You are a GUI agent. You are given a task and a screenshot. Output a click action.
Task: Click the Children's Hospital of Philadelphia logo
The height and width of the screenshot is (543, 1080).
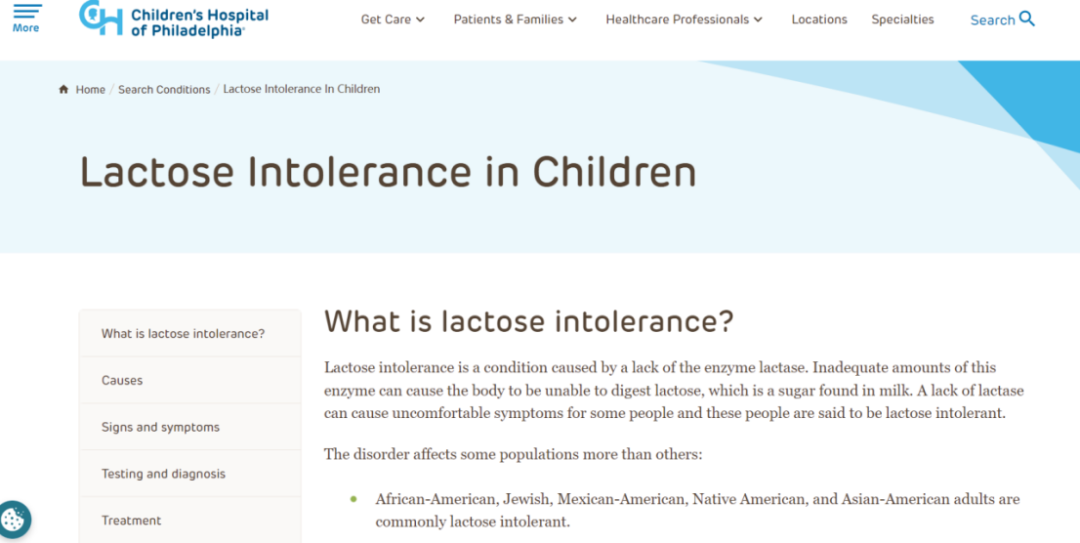[174, 20]
